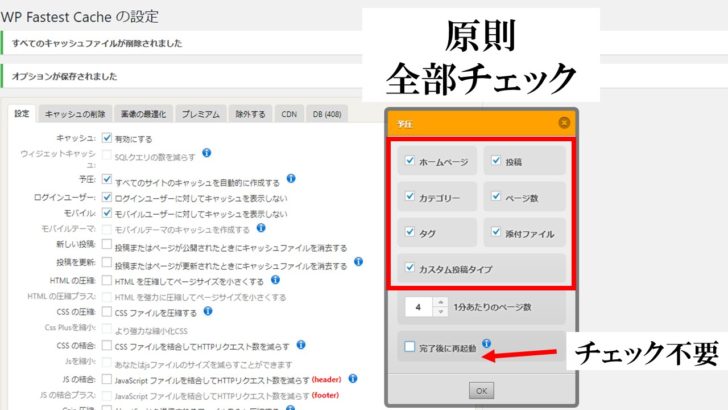
Task: Click the disabled JS の結合プラス (footer) checkbox
Action: click(107, 396)
